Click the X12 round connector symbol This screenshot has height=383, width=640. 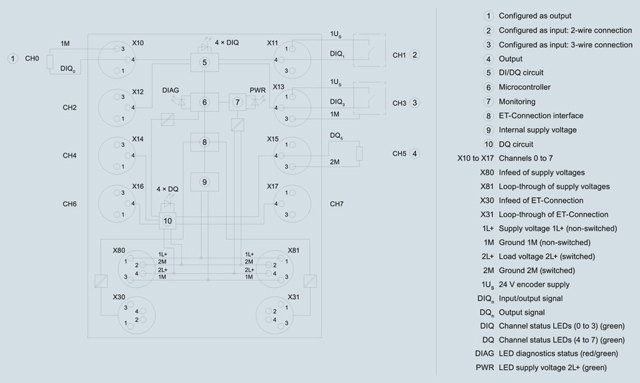pos(117,108)
